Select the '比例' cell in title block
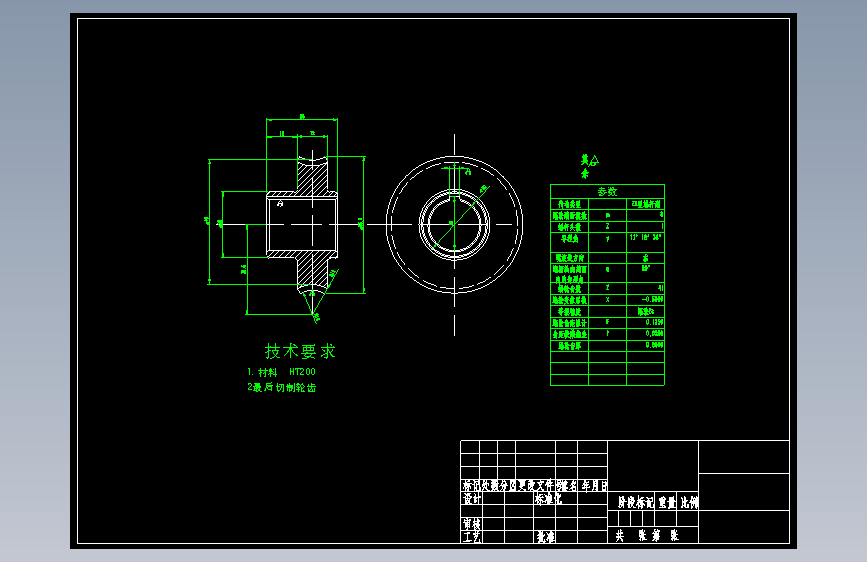This screenshot has width=867, height=562. tap(689, 502)
